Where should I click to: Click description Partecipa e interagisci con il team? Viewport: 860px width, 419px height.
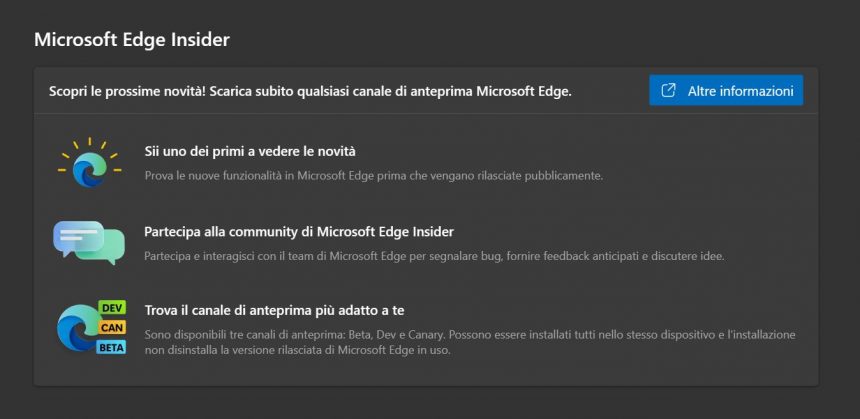click(434, 257)
